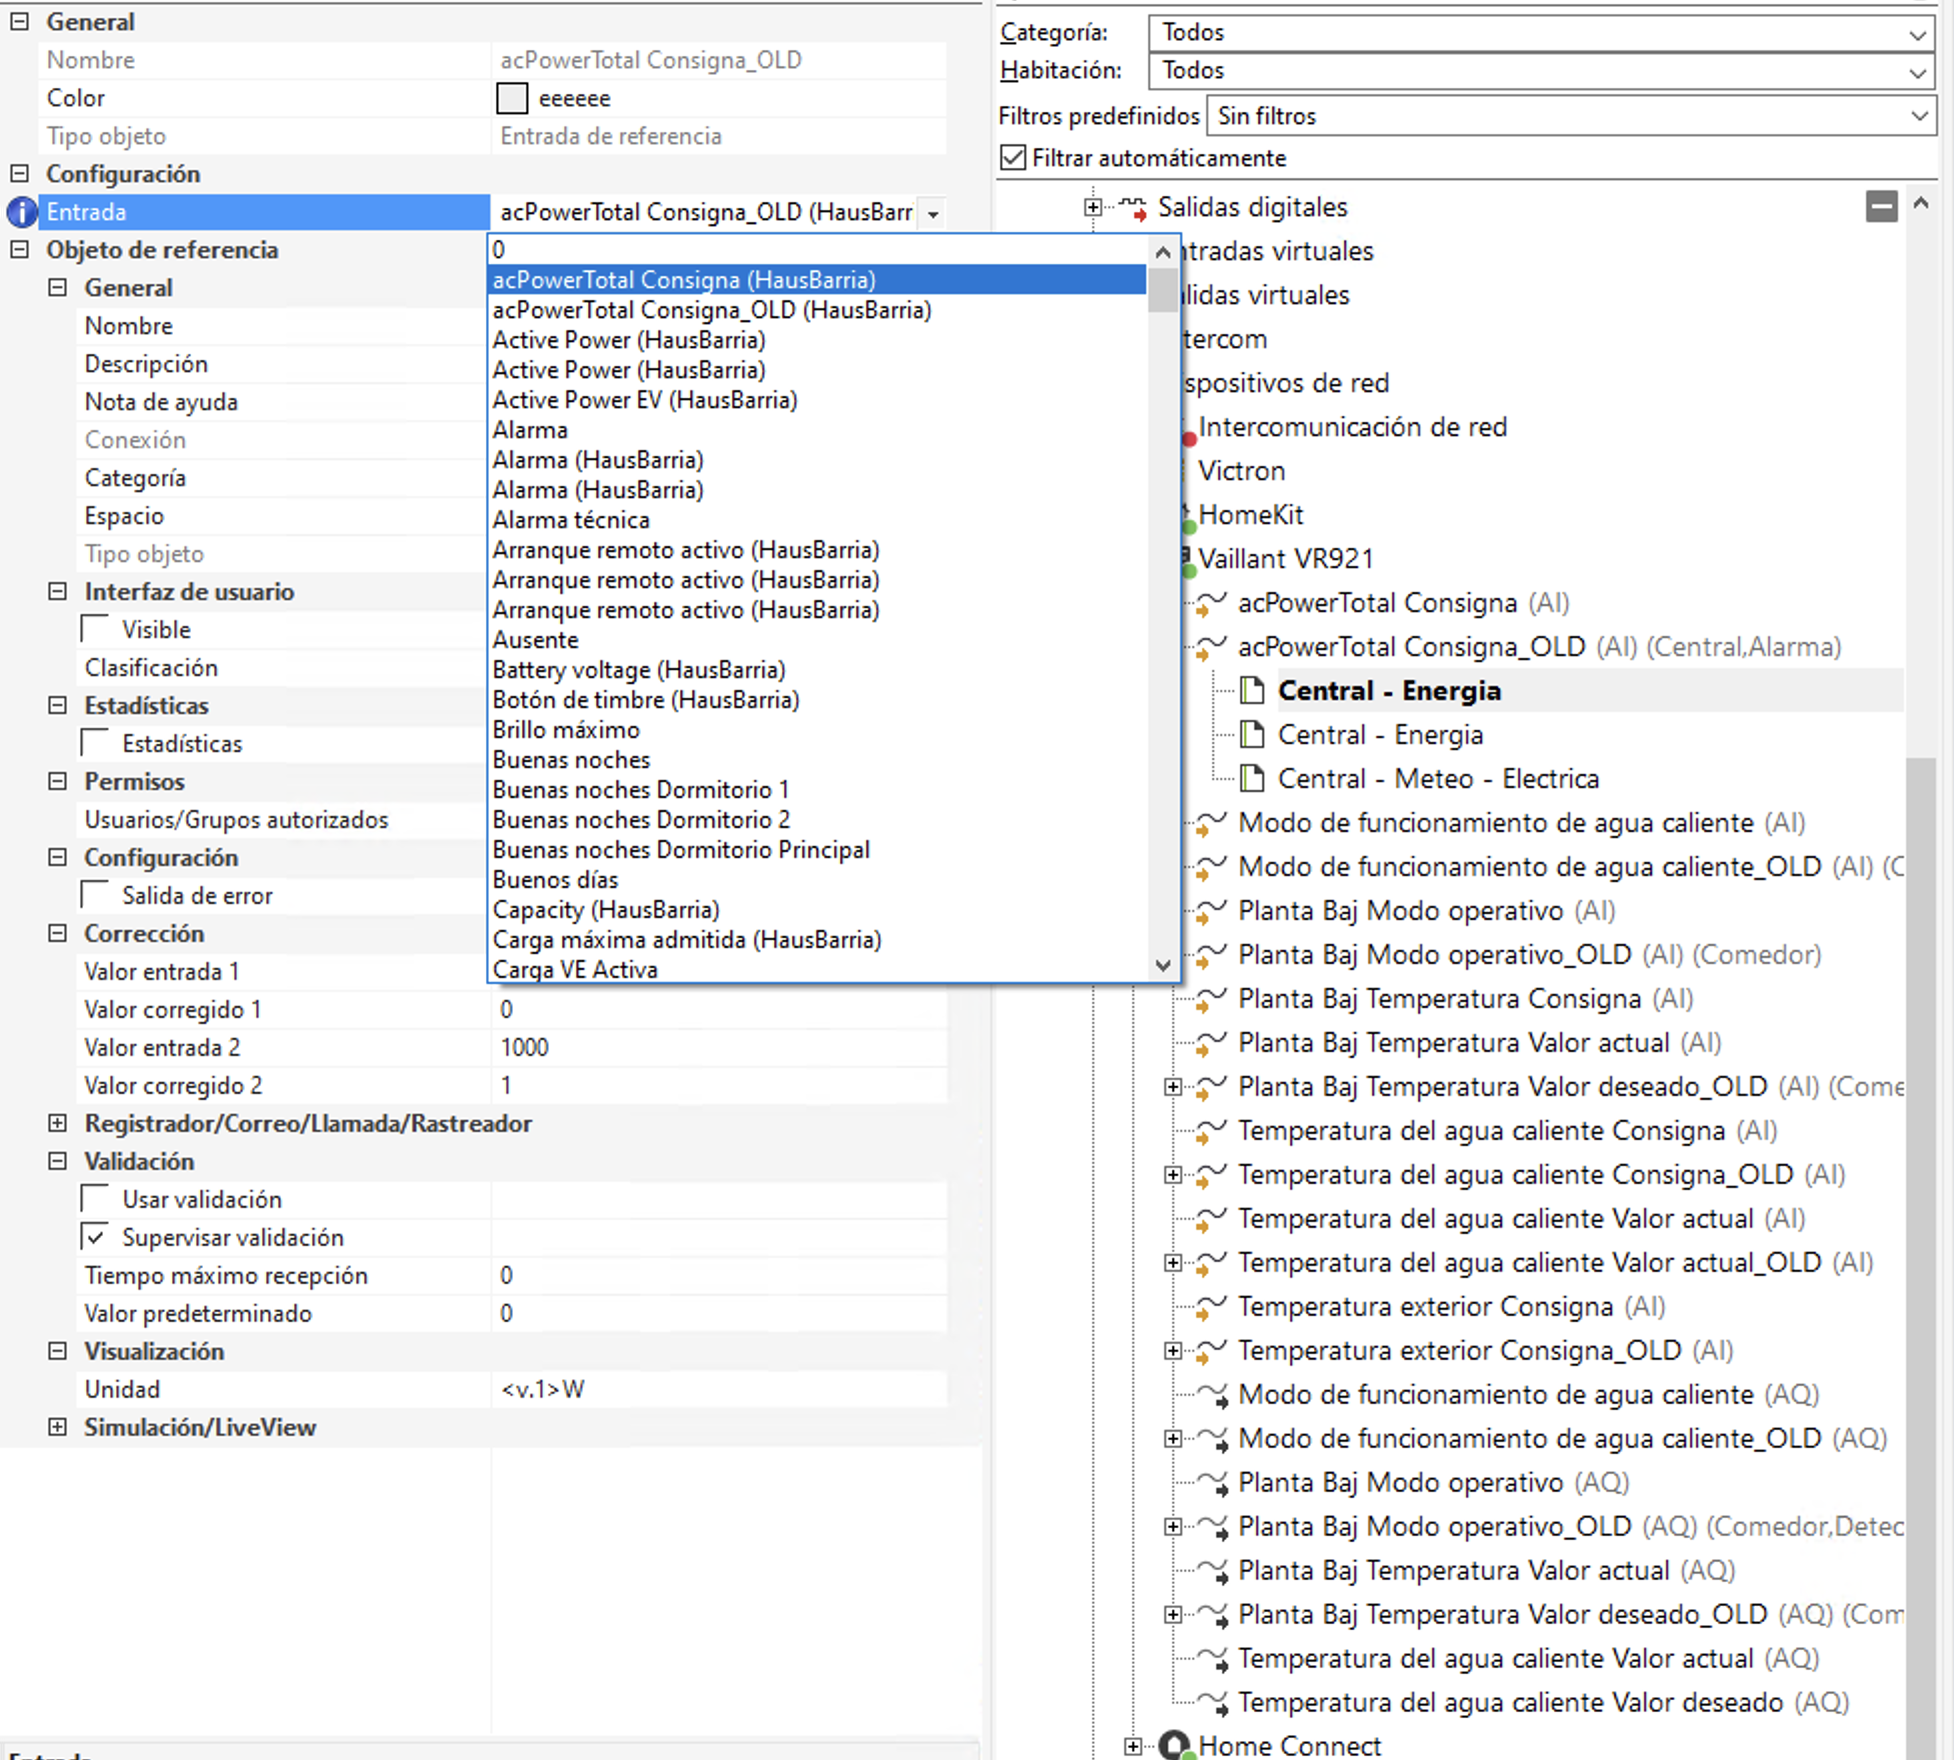Uncheck Supervisar validación

[x=96, y=1237]
